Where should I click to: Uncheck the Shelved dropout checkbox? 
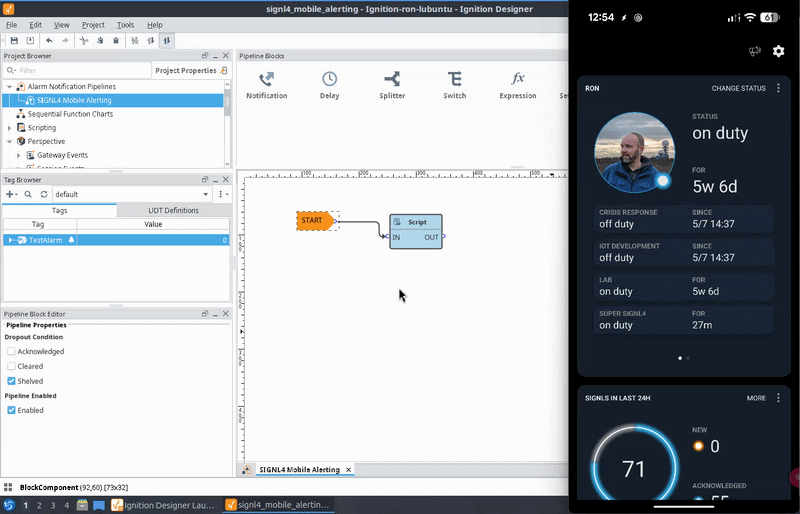(x=11, y=381)
